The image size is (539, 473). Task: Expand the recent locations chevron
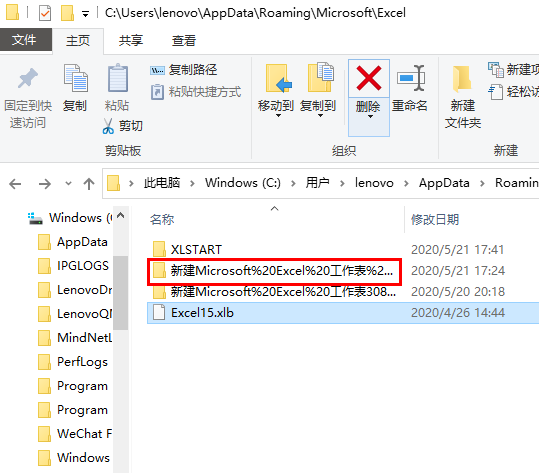(x=68, y=183)
